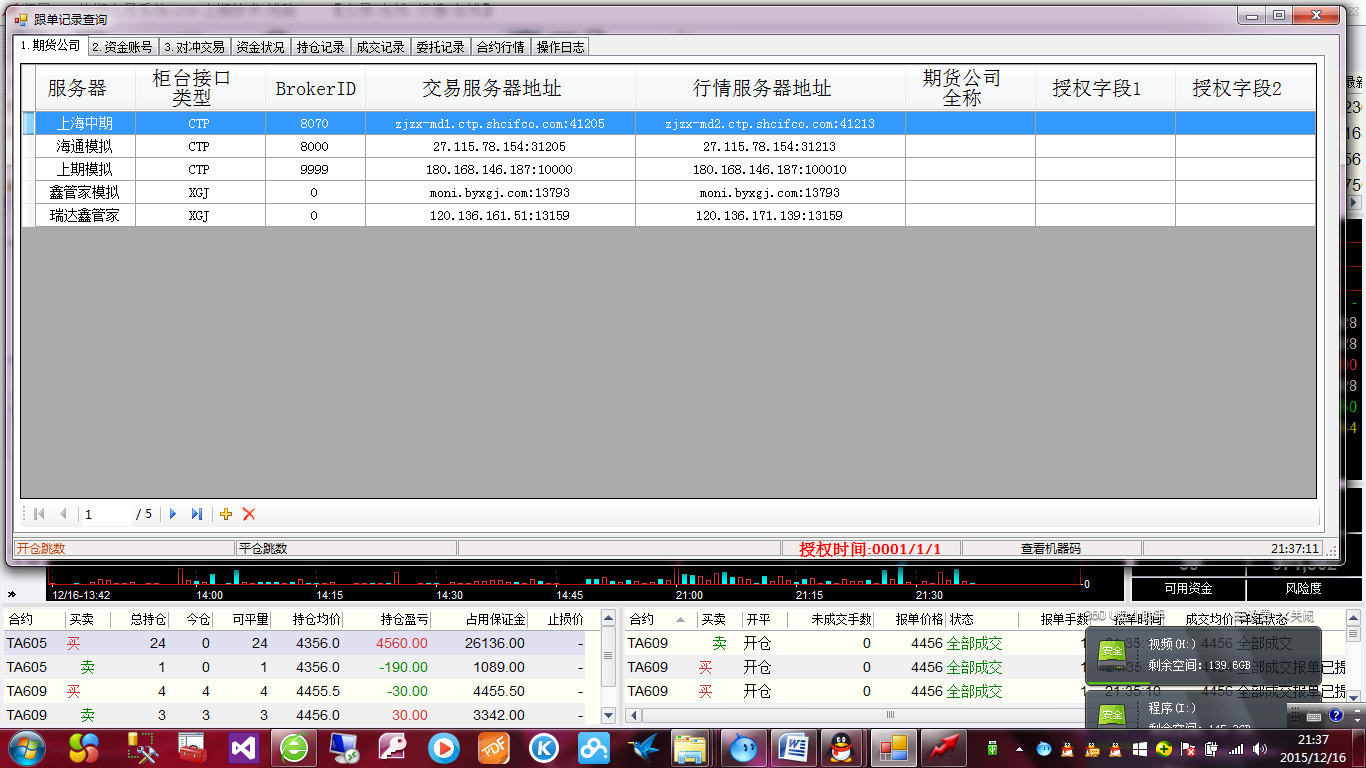This screenshot has width=1366, height=768.
Task: Click 柜台接口类型 column header
Action: (200, 88)
